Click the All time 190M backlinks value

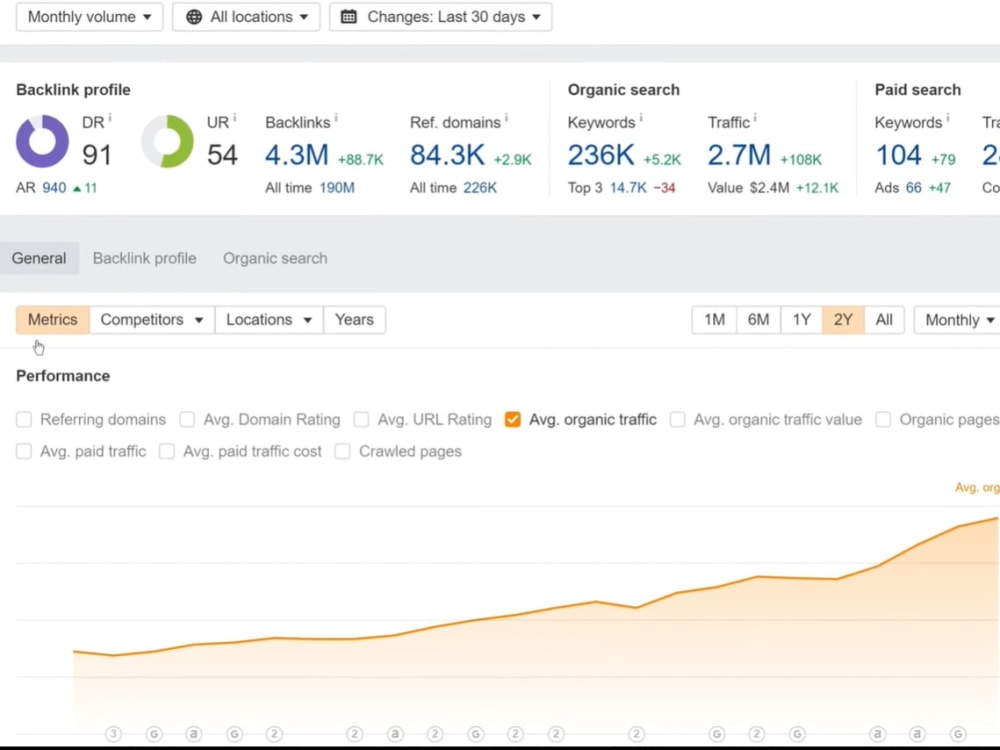tap(337, 188)
